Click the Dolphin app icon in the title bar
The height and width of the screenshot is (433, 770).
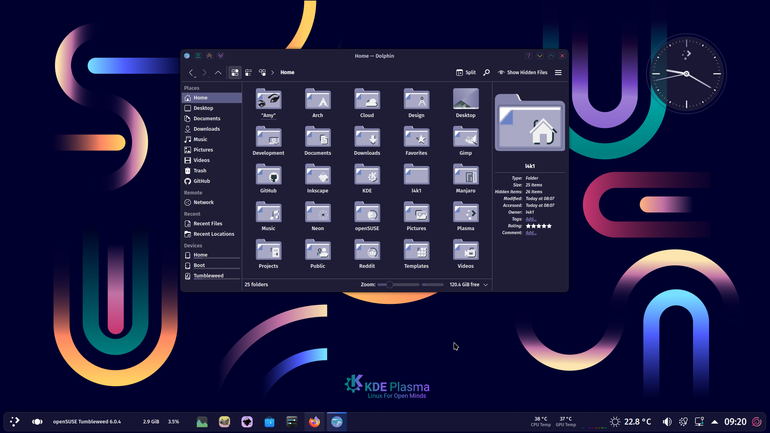click(x=187, y=56)
